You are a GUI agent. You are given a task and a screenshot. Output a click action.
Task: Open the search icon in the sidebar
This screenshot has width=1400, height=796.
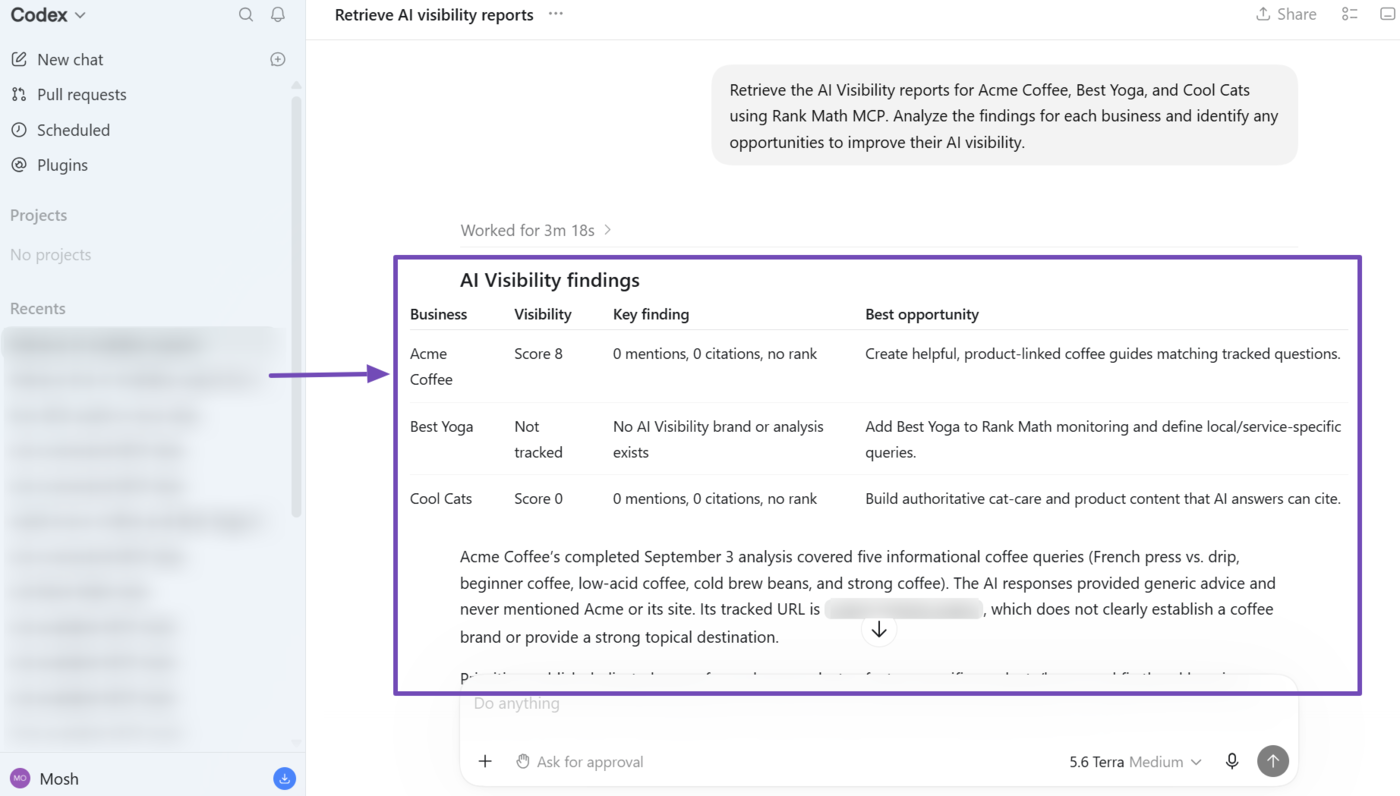coord(246,15)
